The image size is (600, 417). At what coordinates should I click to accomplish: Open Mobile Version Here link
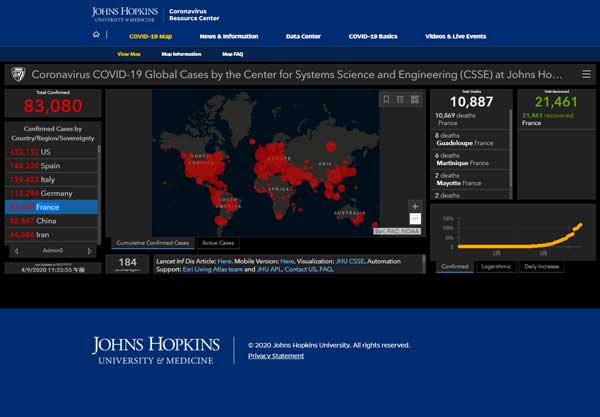click(287, 261)
